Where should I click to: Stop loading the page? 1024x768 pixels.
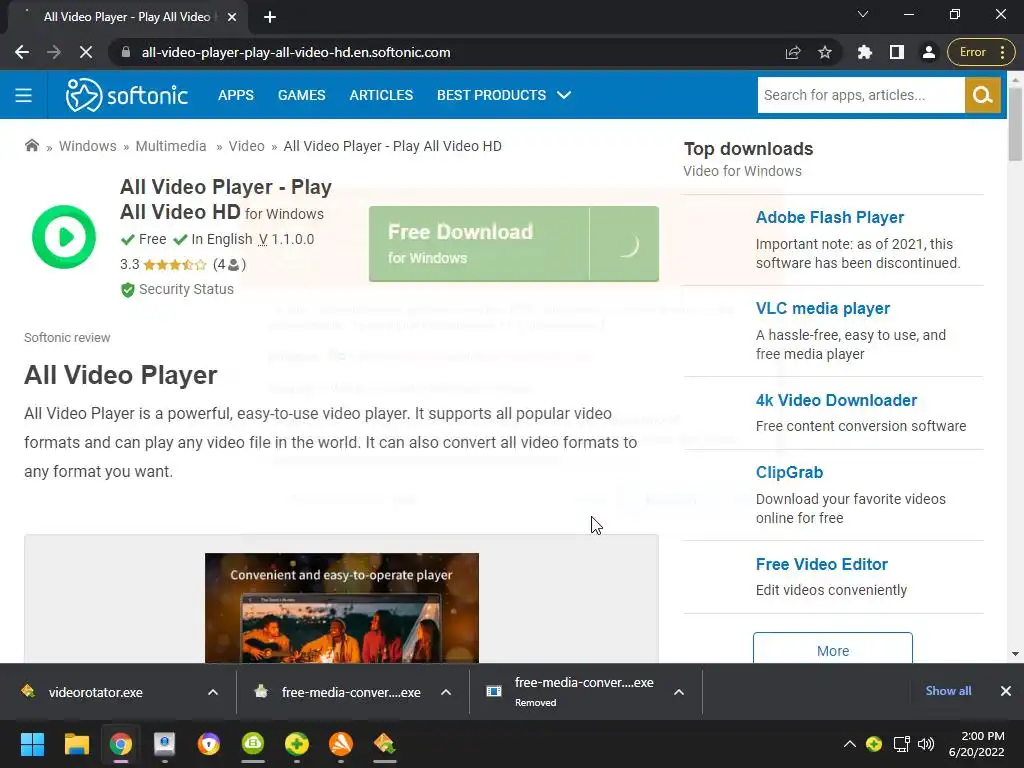tap(86, 52)
